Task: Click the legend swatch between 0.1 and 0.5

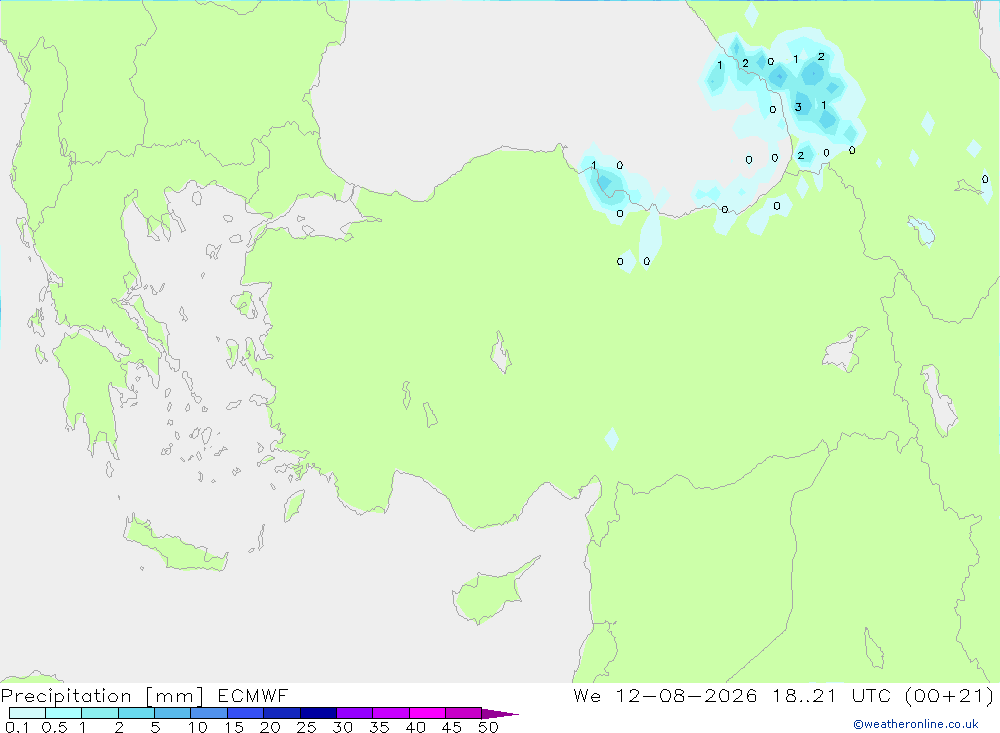Action: pos(27,713)
